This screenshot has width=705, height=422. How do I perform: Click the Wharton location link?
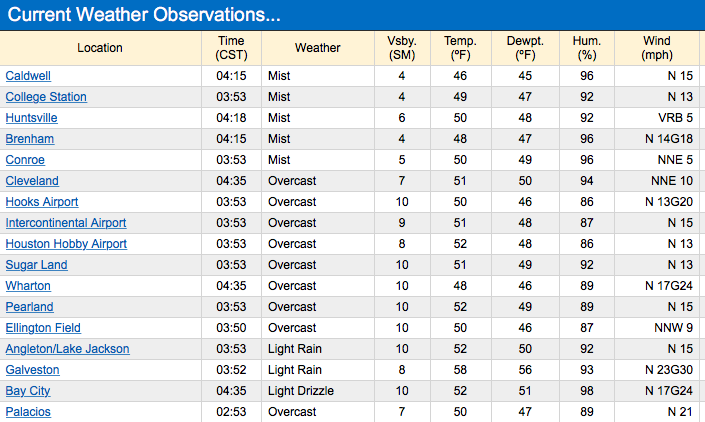29,286
